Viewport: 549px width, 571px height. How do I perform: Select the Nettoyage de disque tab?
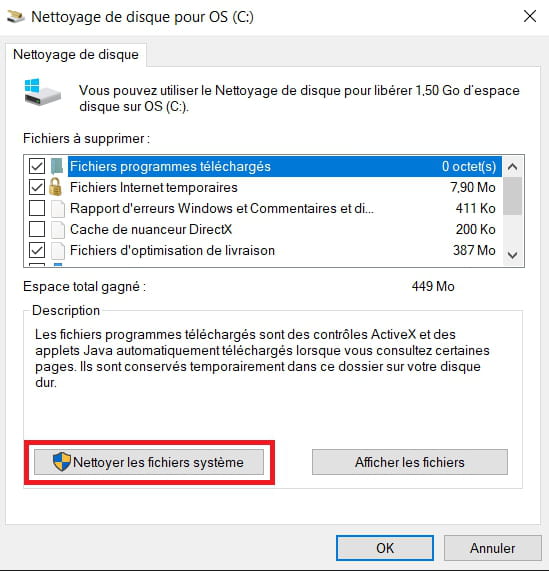coord(76,55)
